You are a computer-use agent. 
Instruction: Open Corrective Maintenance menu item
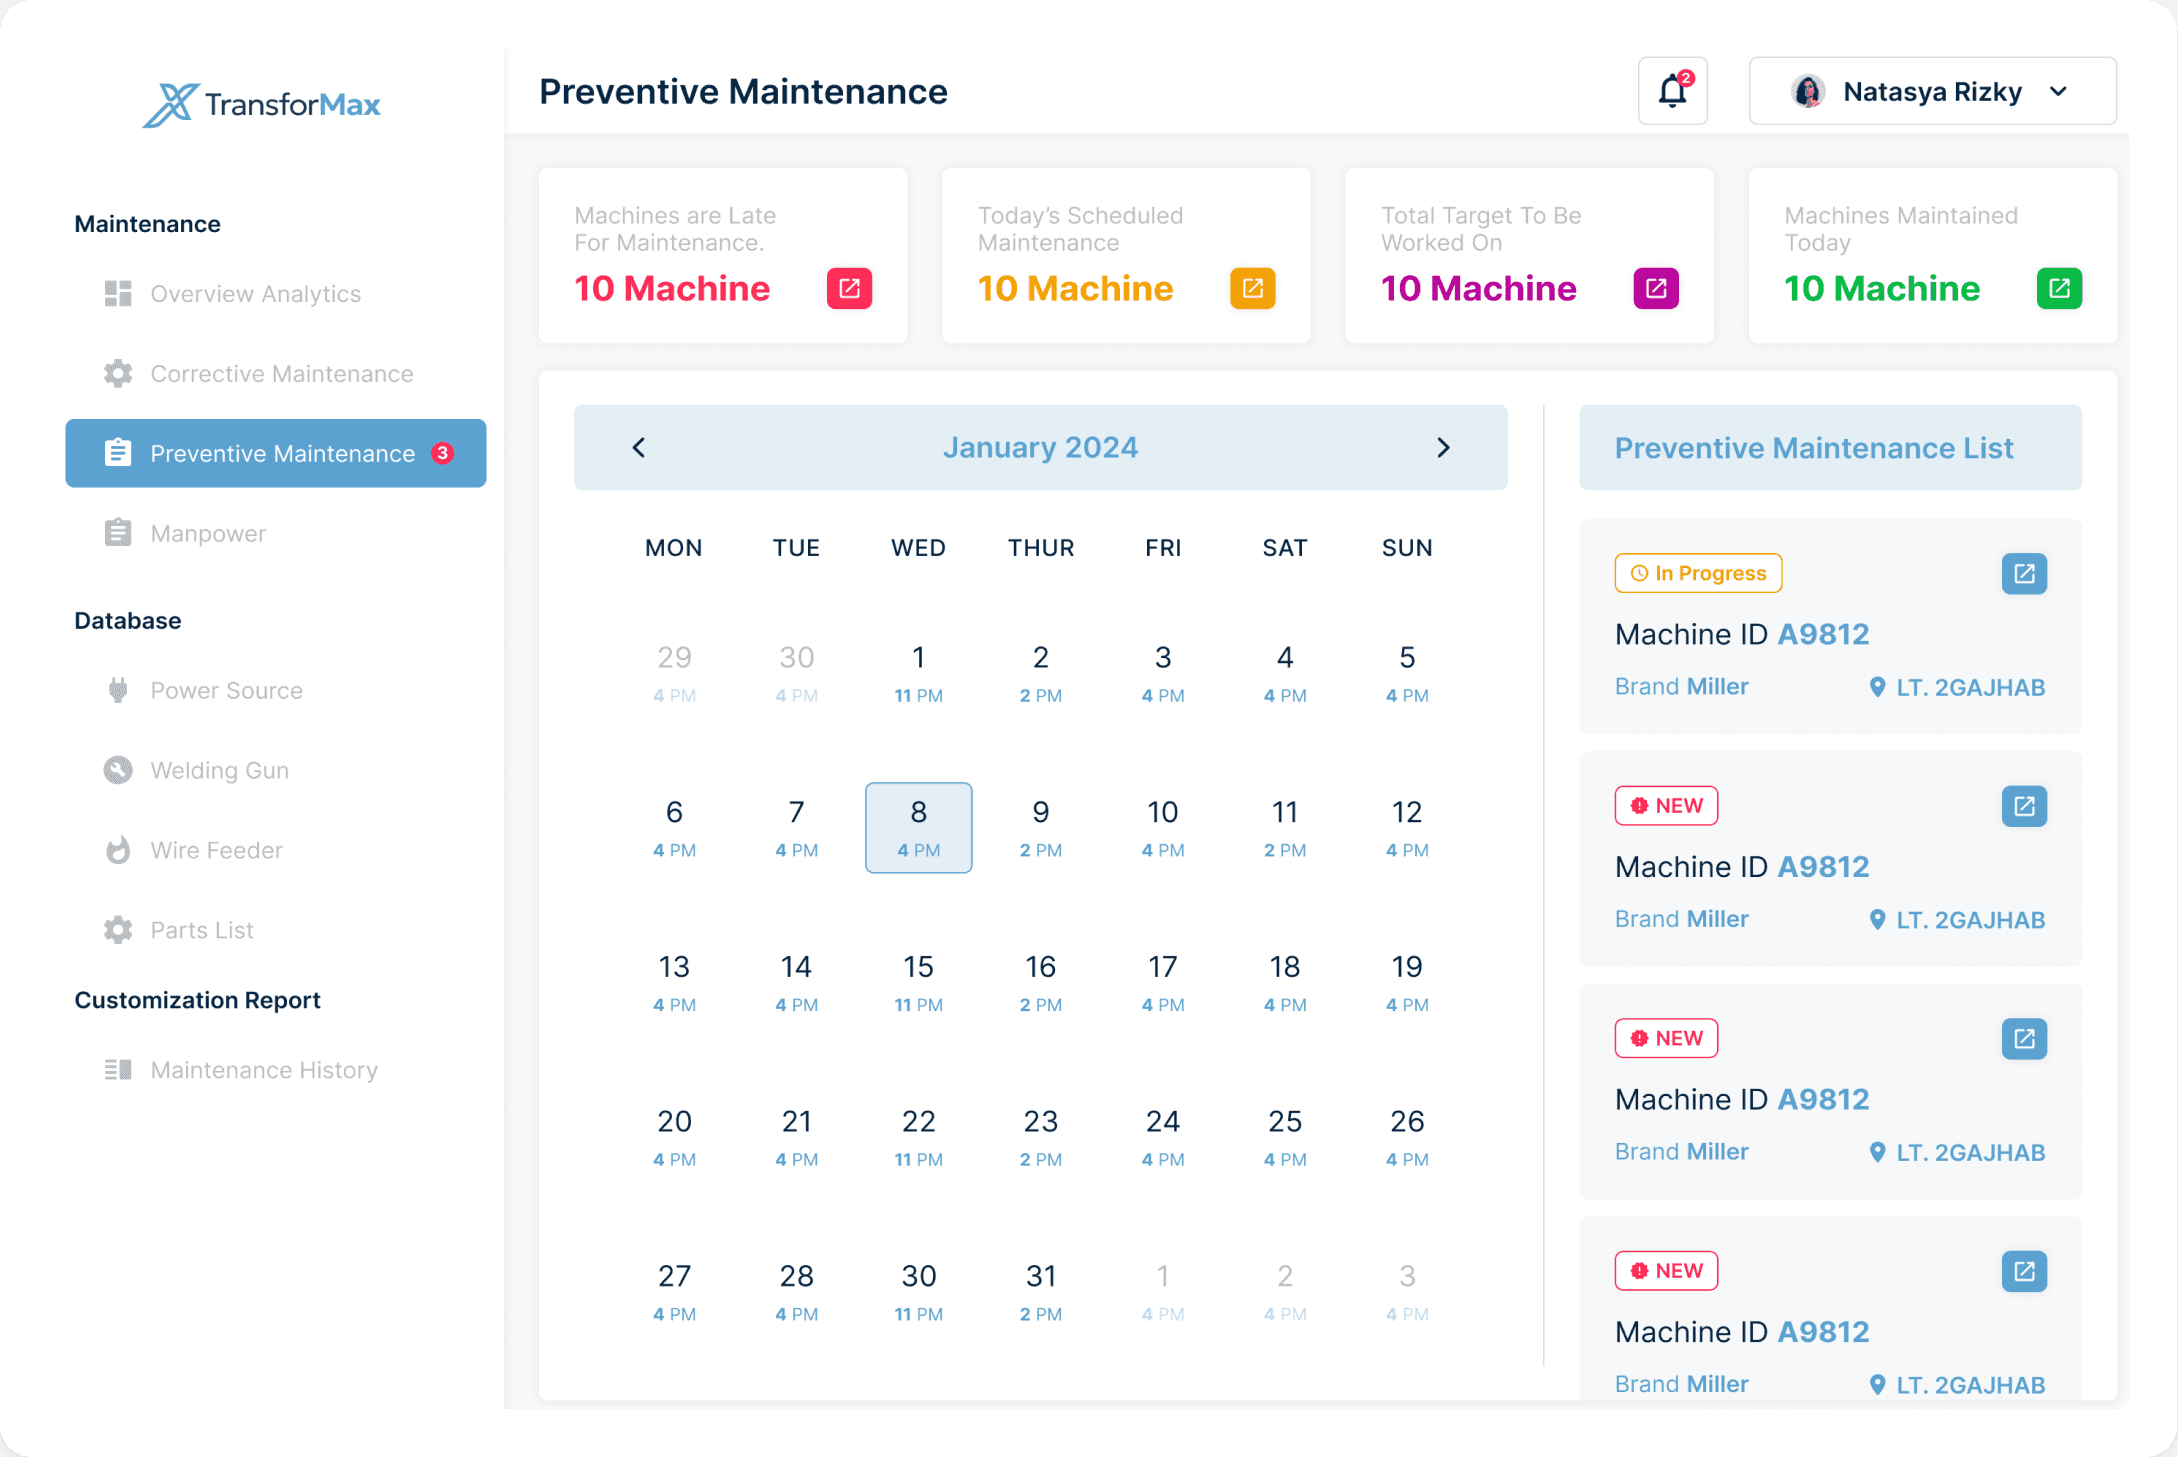click(x=281, y=374)
